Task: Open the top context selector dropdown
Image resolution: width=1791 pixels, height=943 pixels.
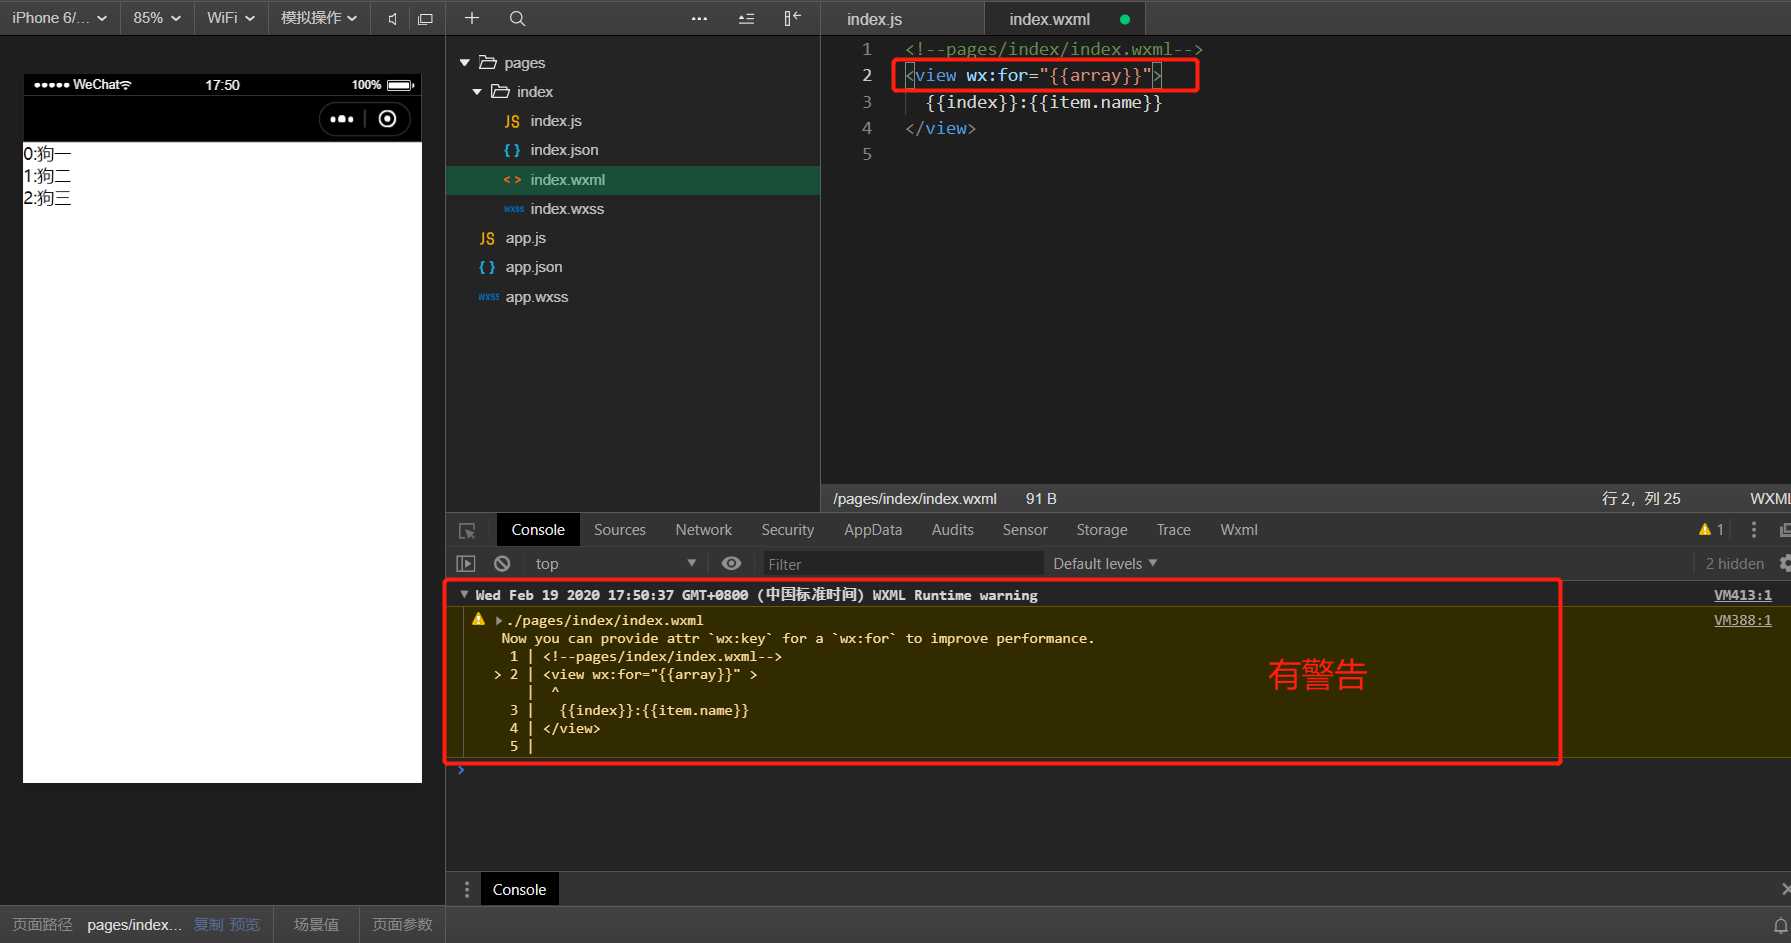Action: tap(614, 564)
